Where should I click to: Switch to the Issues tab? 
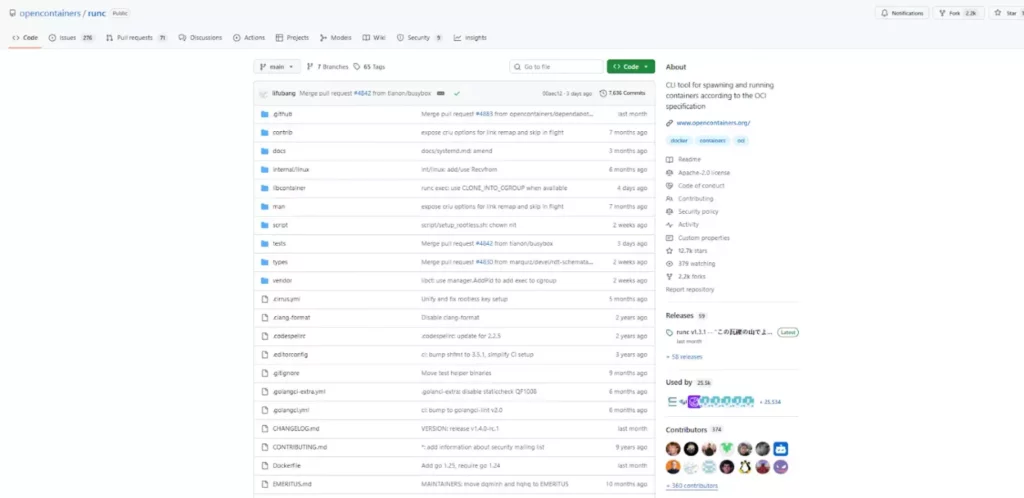coord(70,38)
